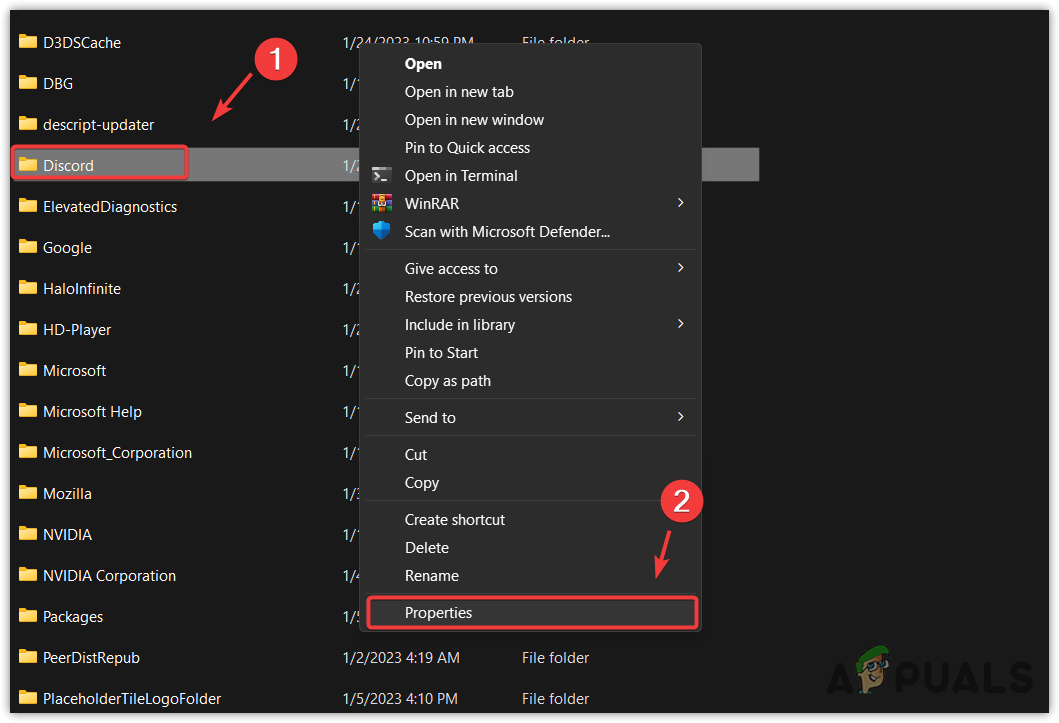Select Rename in the context menu
Image resolution: width=1059 pixels, height=723 pixels.
tap(432, 575)
